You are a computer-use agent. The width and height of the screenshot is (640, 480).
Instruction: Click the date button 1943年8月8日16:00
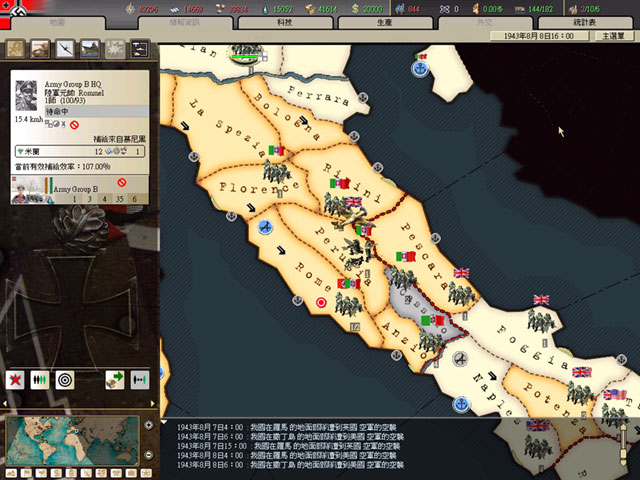pos(539,36)
